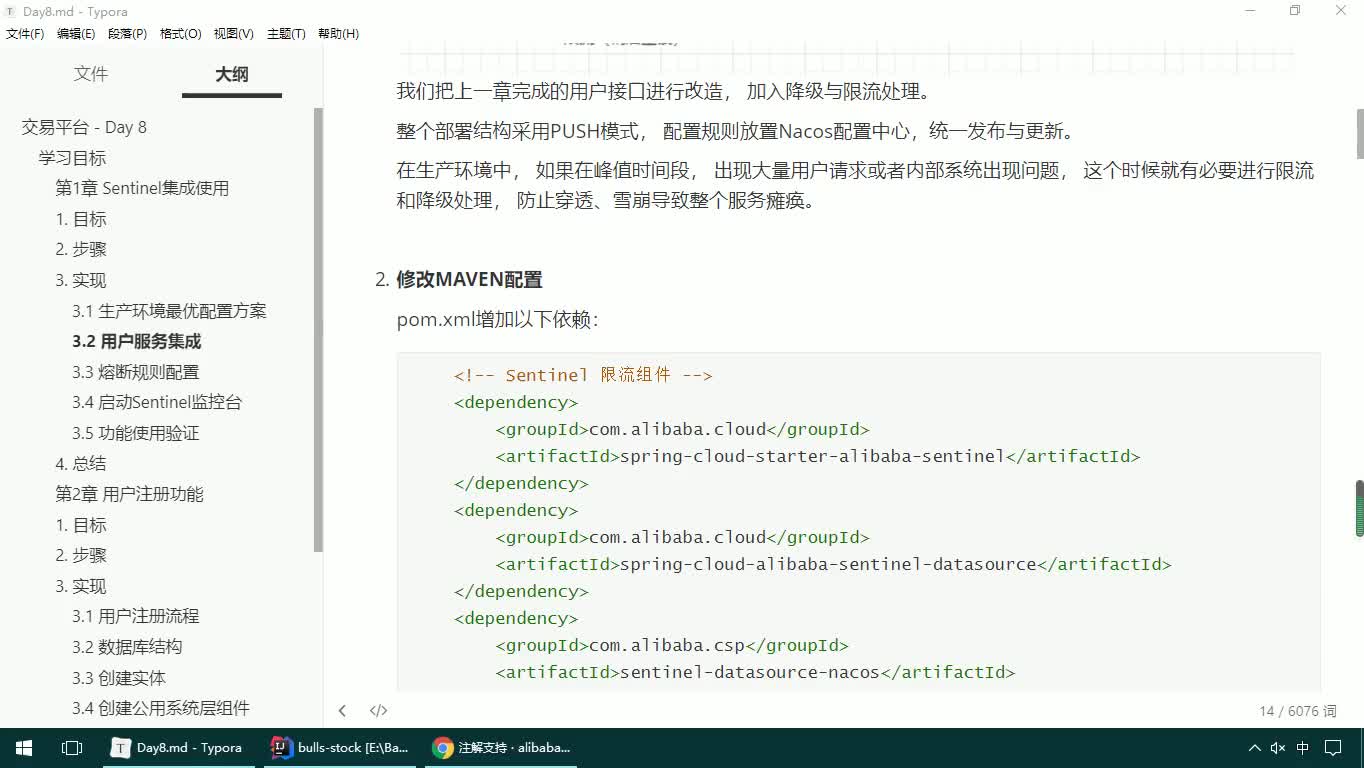Click the spring-cloud-alibaba-sentinel-datasource line
The height and width of the screenshot is (768, 1364).
pyautogui.click(x=833, y=564)
